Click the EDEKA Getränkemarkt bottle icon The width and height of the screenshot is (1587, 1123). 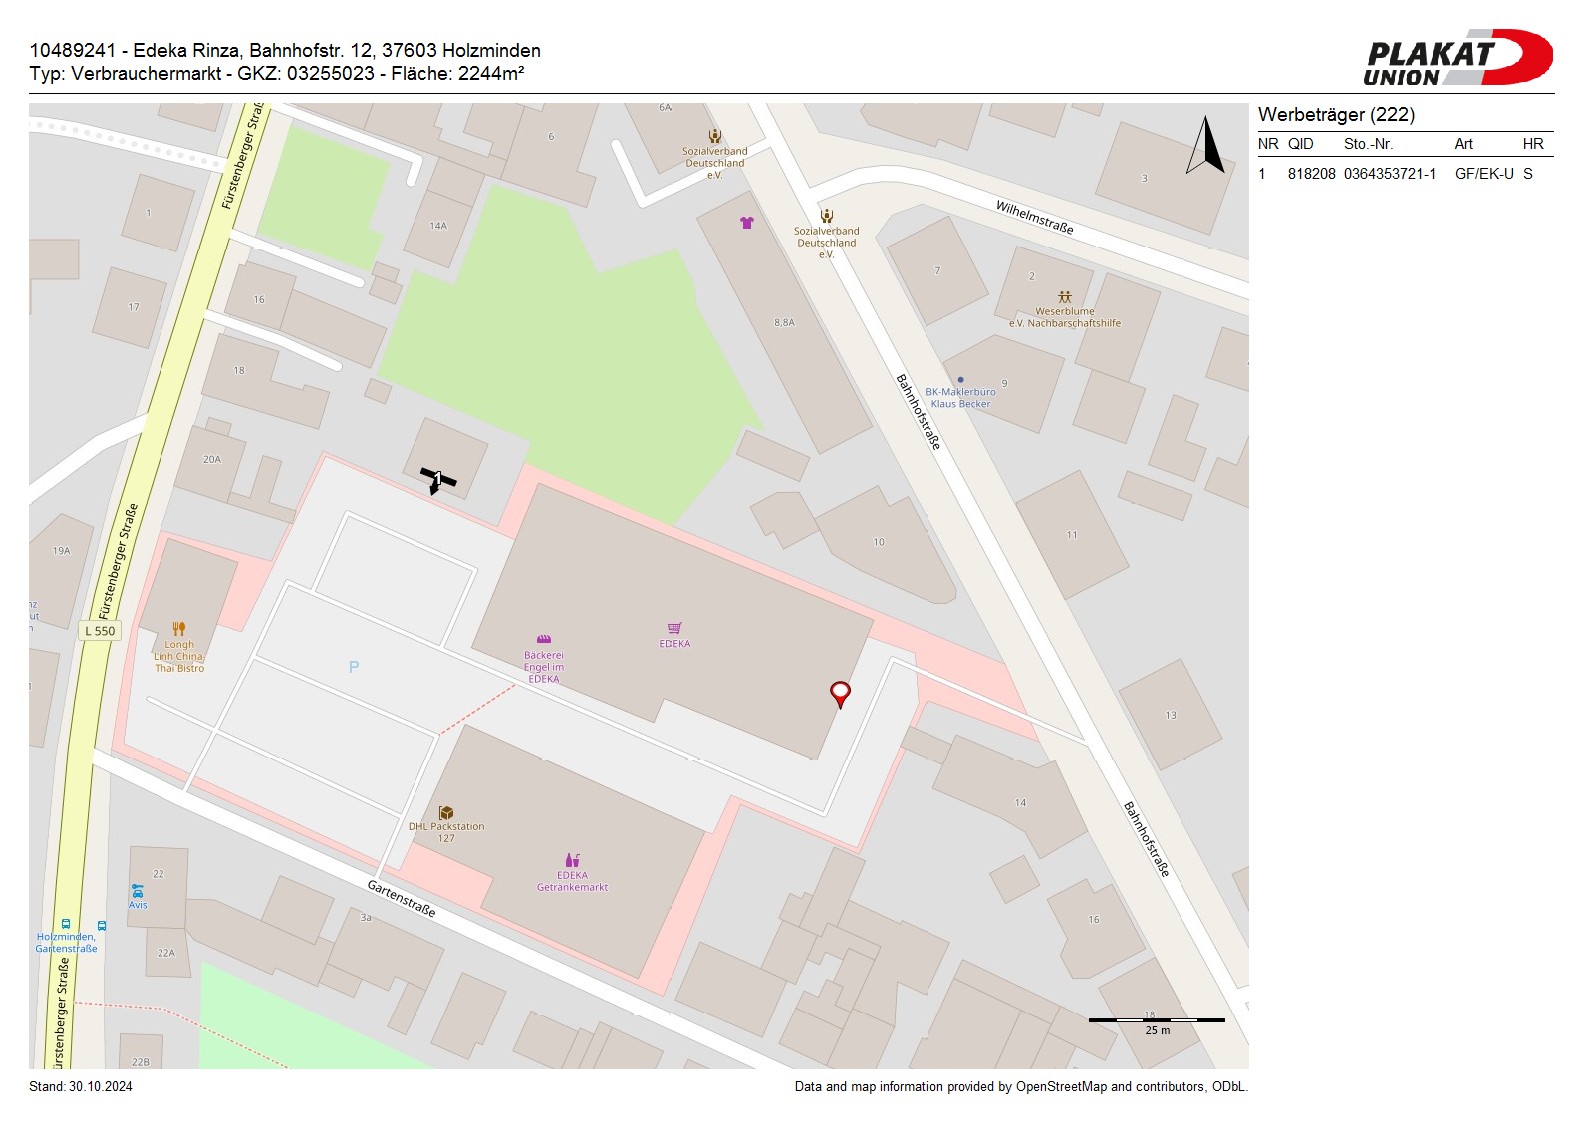[x=572, y=860]
